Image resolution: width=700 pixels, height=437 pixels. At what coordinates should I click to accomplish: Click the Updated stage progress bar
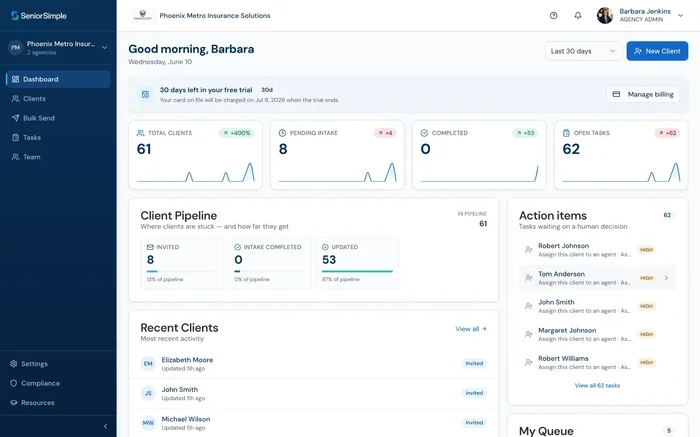357,271
